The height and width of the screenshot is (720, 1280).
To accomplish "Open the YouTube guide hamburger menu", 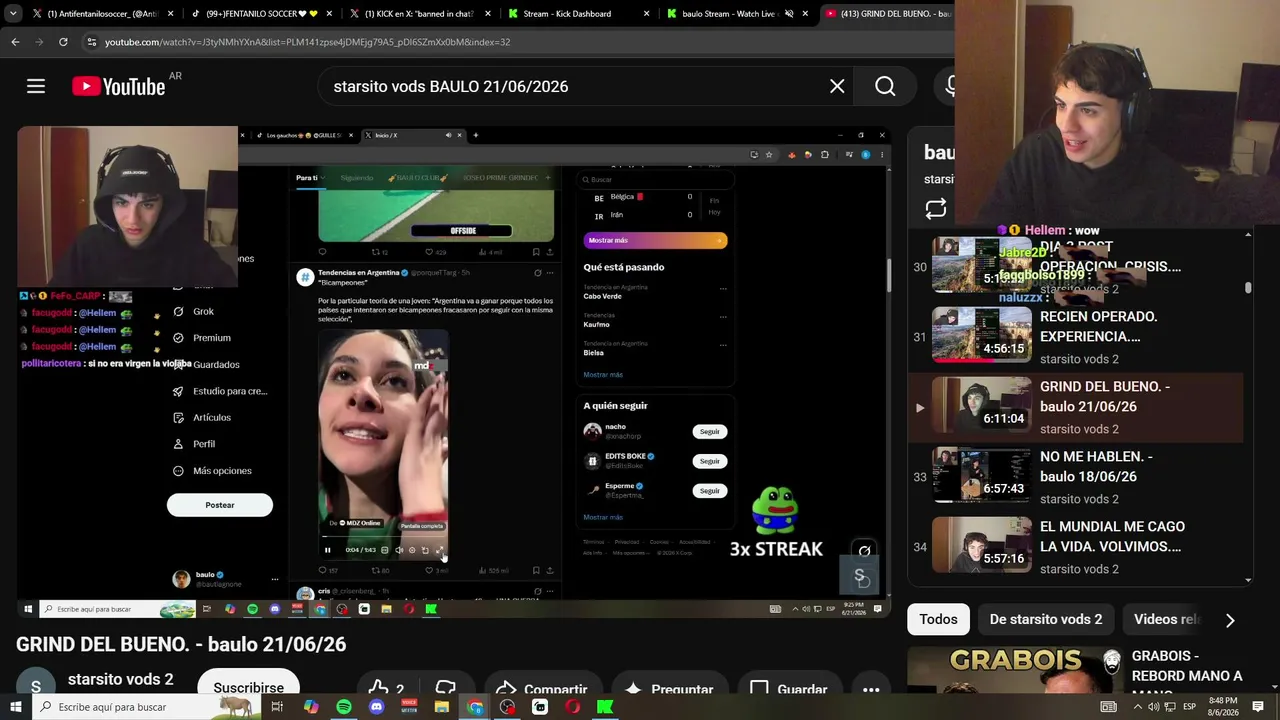I will coord(36,87).
